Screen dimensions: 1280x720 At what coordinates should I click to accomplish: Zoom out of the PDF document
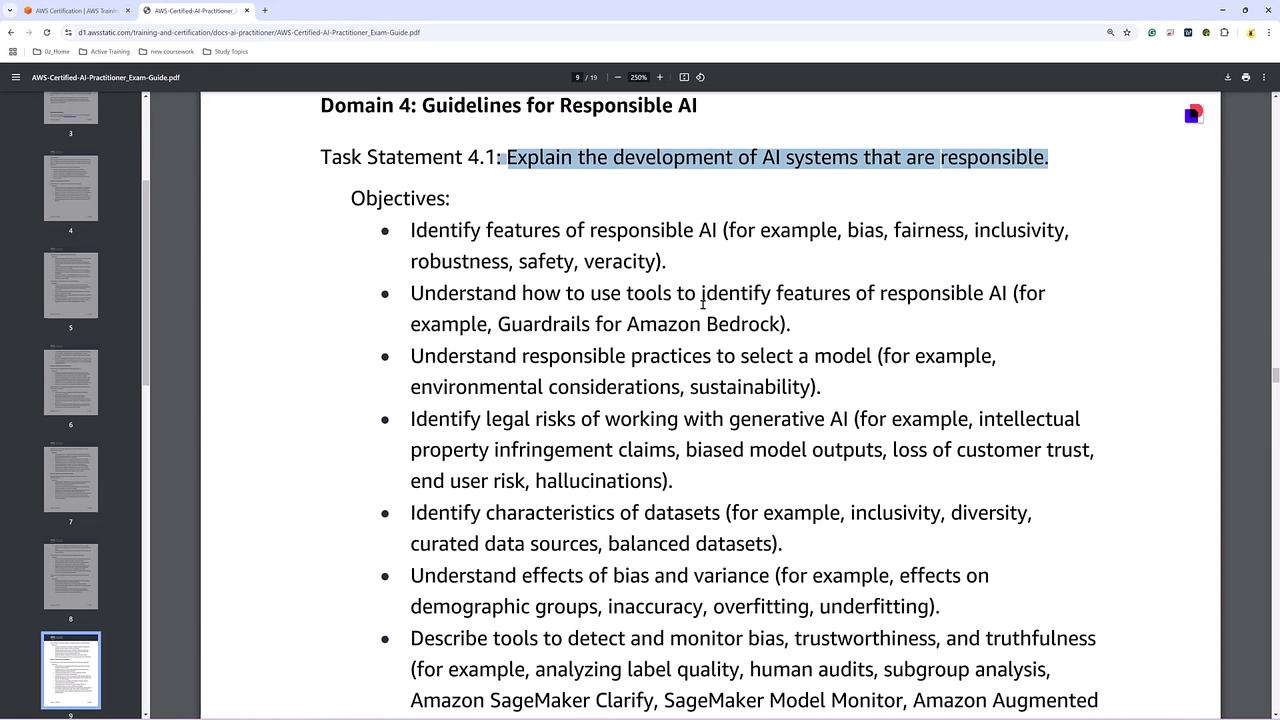pos(617,77)
